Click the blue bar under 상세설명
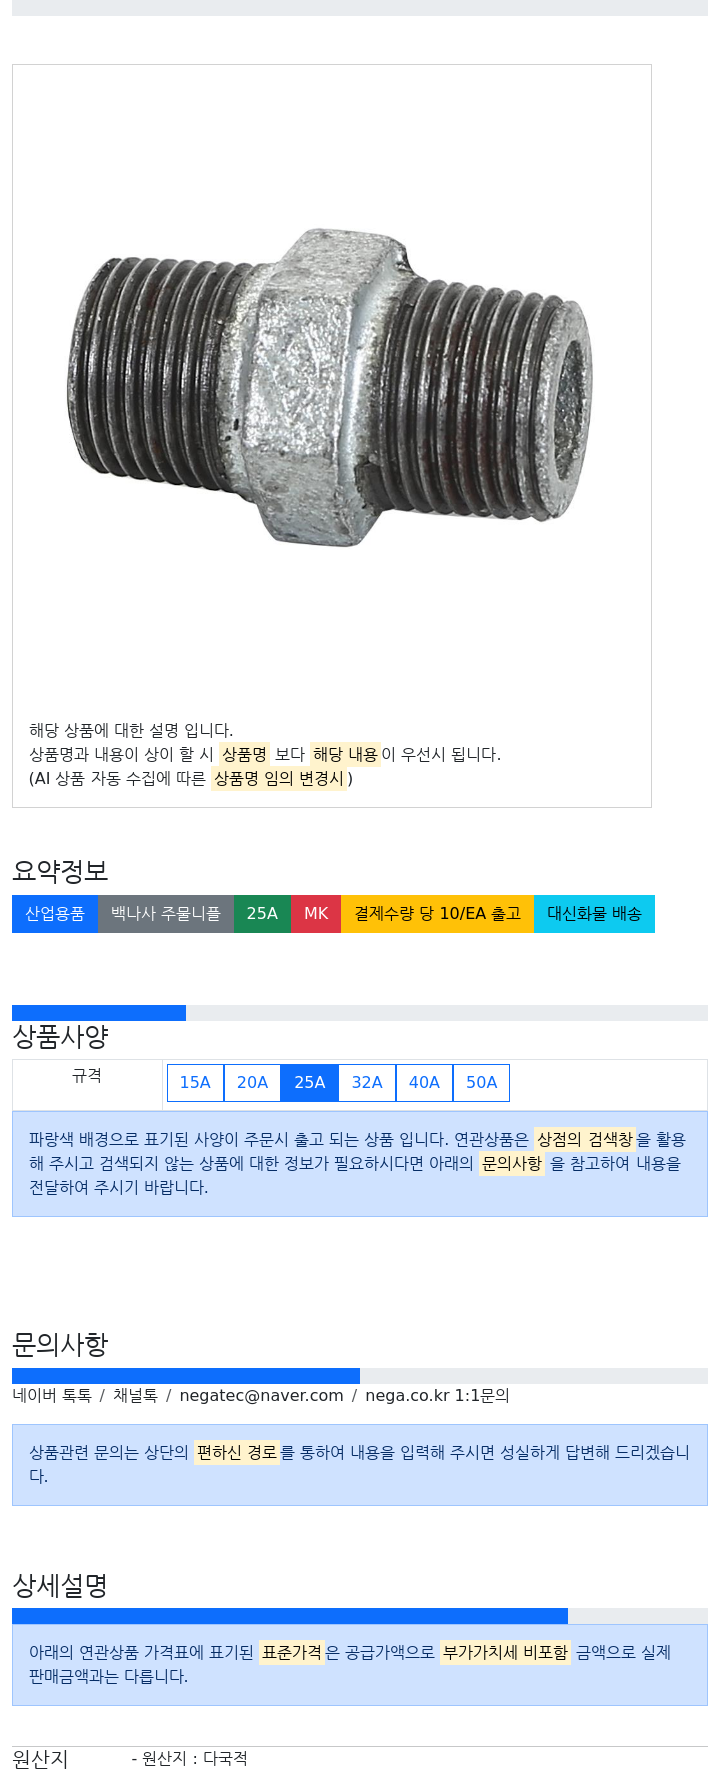 (x=290, y=1616)
